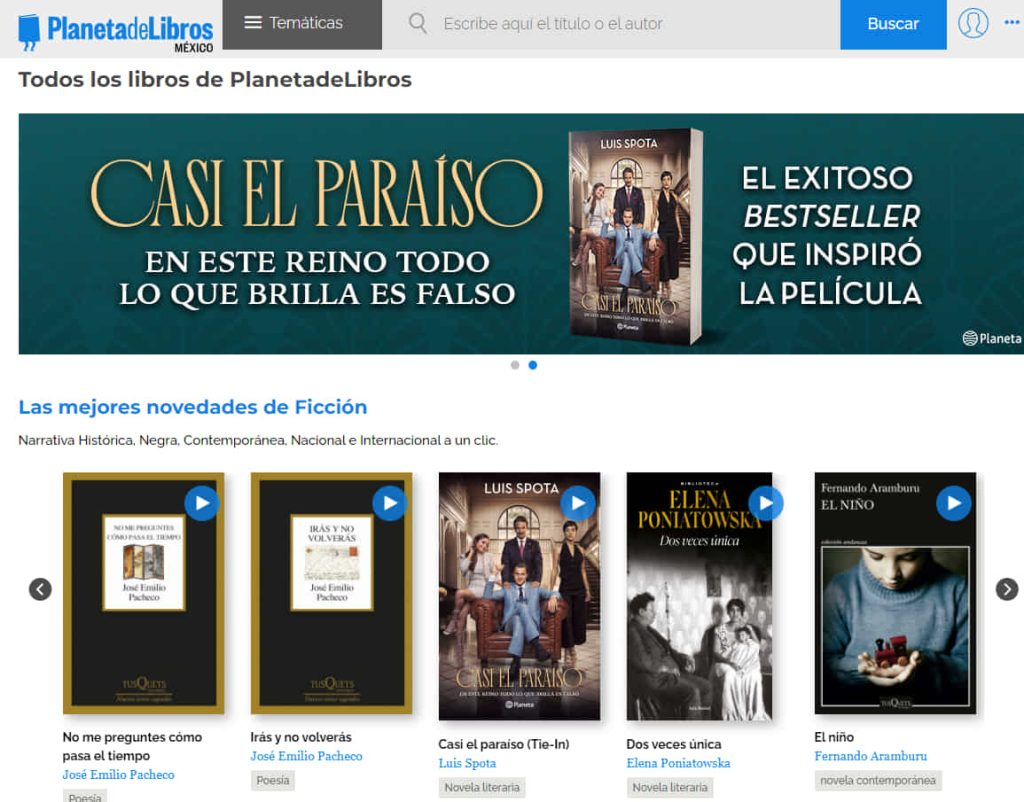Advance book carousel with next arrow
This screenshot has height=802, width=1024.
[x=1007, y=589]
